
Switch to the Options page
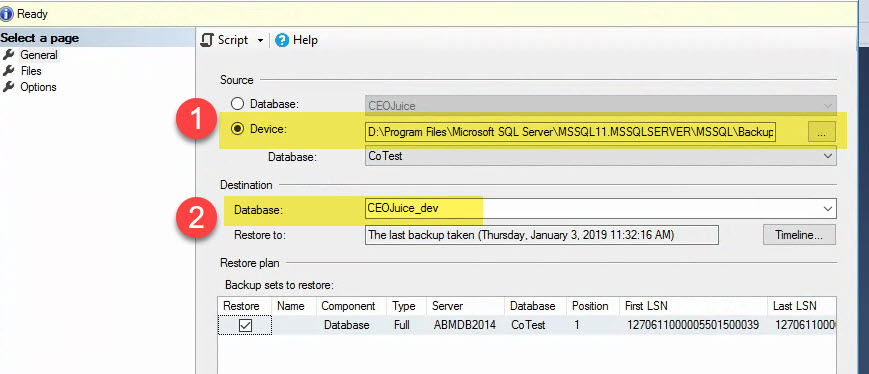pyautogui.click(x=38, y=87)
